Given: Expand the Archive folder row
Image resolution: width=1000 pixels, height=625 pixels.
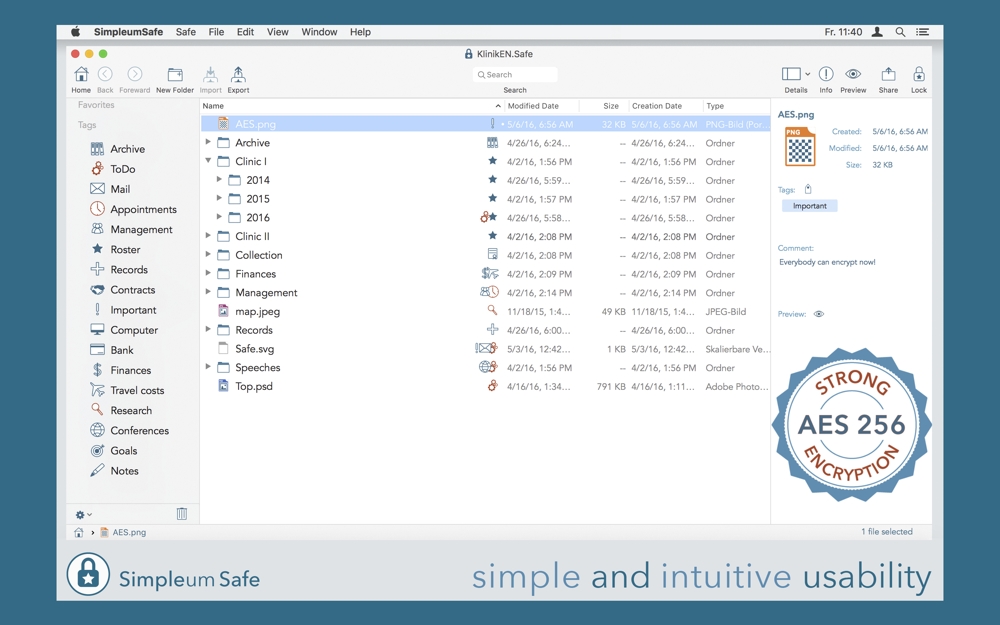Looking at the screenshot, I should [x=208, y=142].
